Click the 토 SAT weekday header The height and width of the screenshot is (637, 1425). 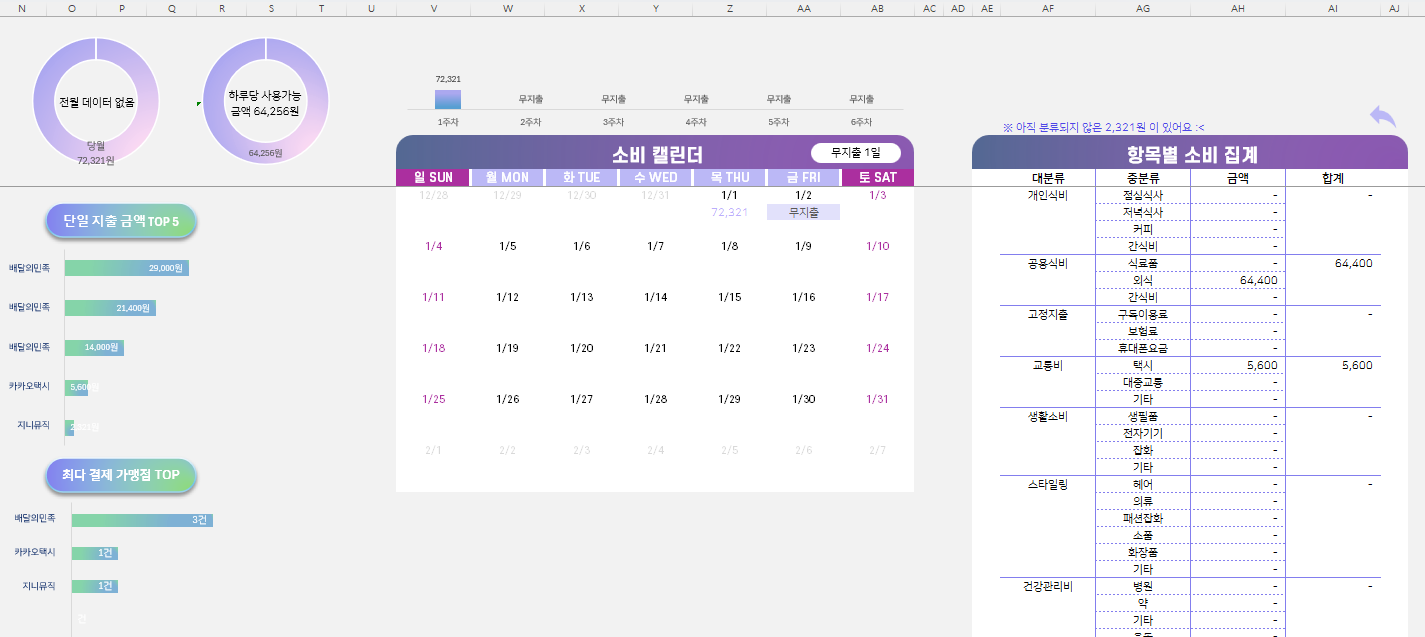[x=877, y=178]
